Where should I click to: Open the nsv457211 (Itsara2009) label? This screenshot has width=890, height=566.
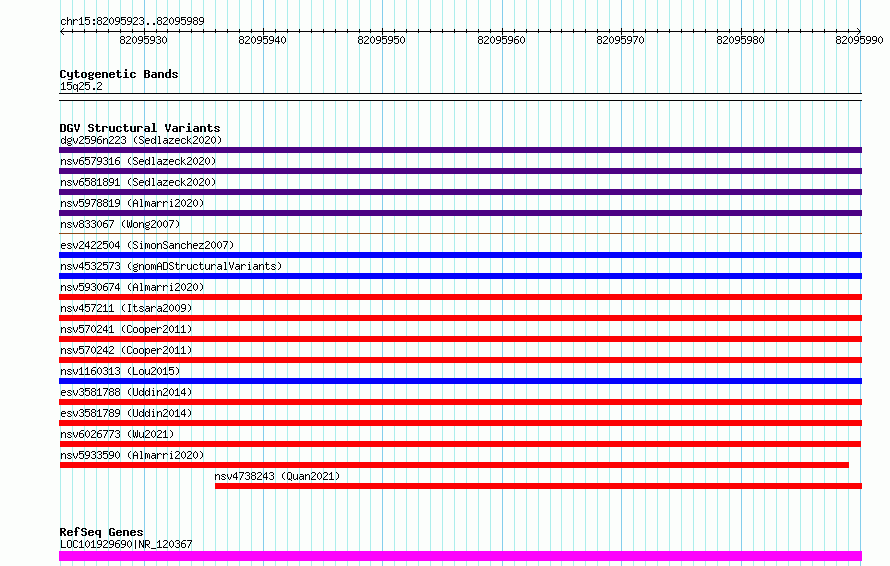point(126,308)
